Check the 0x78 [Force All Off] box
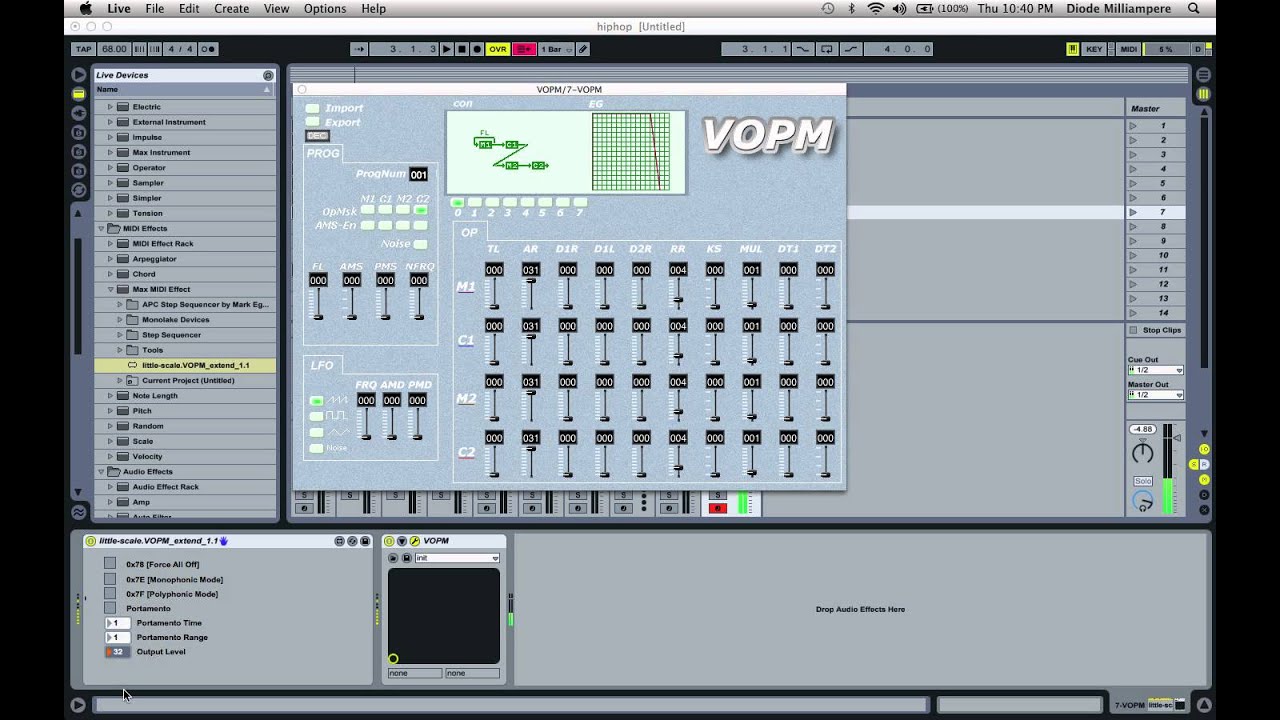 tap(110, 564)
